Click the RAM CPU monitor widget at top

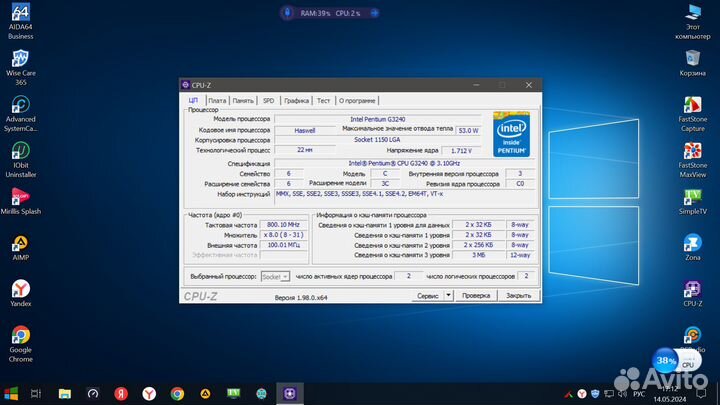pos(330,13)
